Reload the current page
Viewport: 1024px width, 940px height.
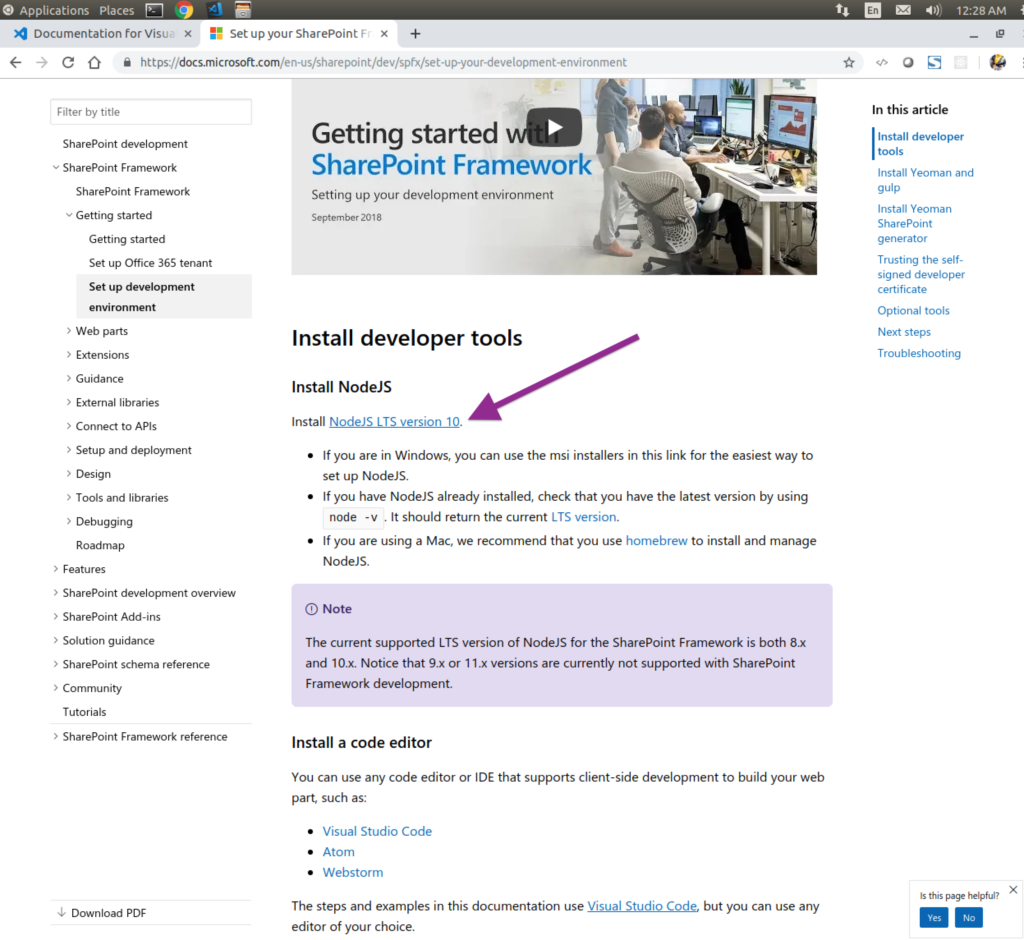(x=68, y=62)
